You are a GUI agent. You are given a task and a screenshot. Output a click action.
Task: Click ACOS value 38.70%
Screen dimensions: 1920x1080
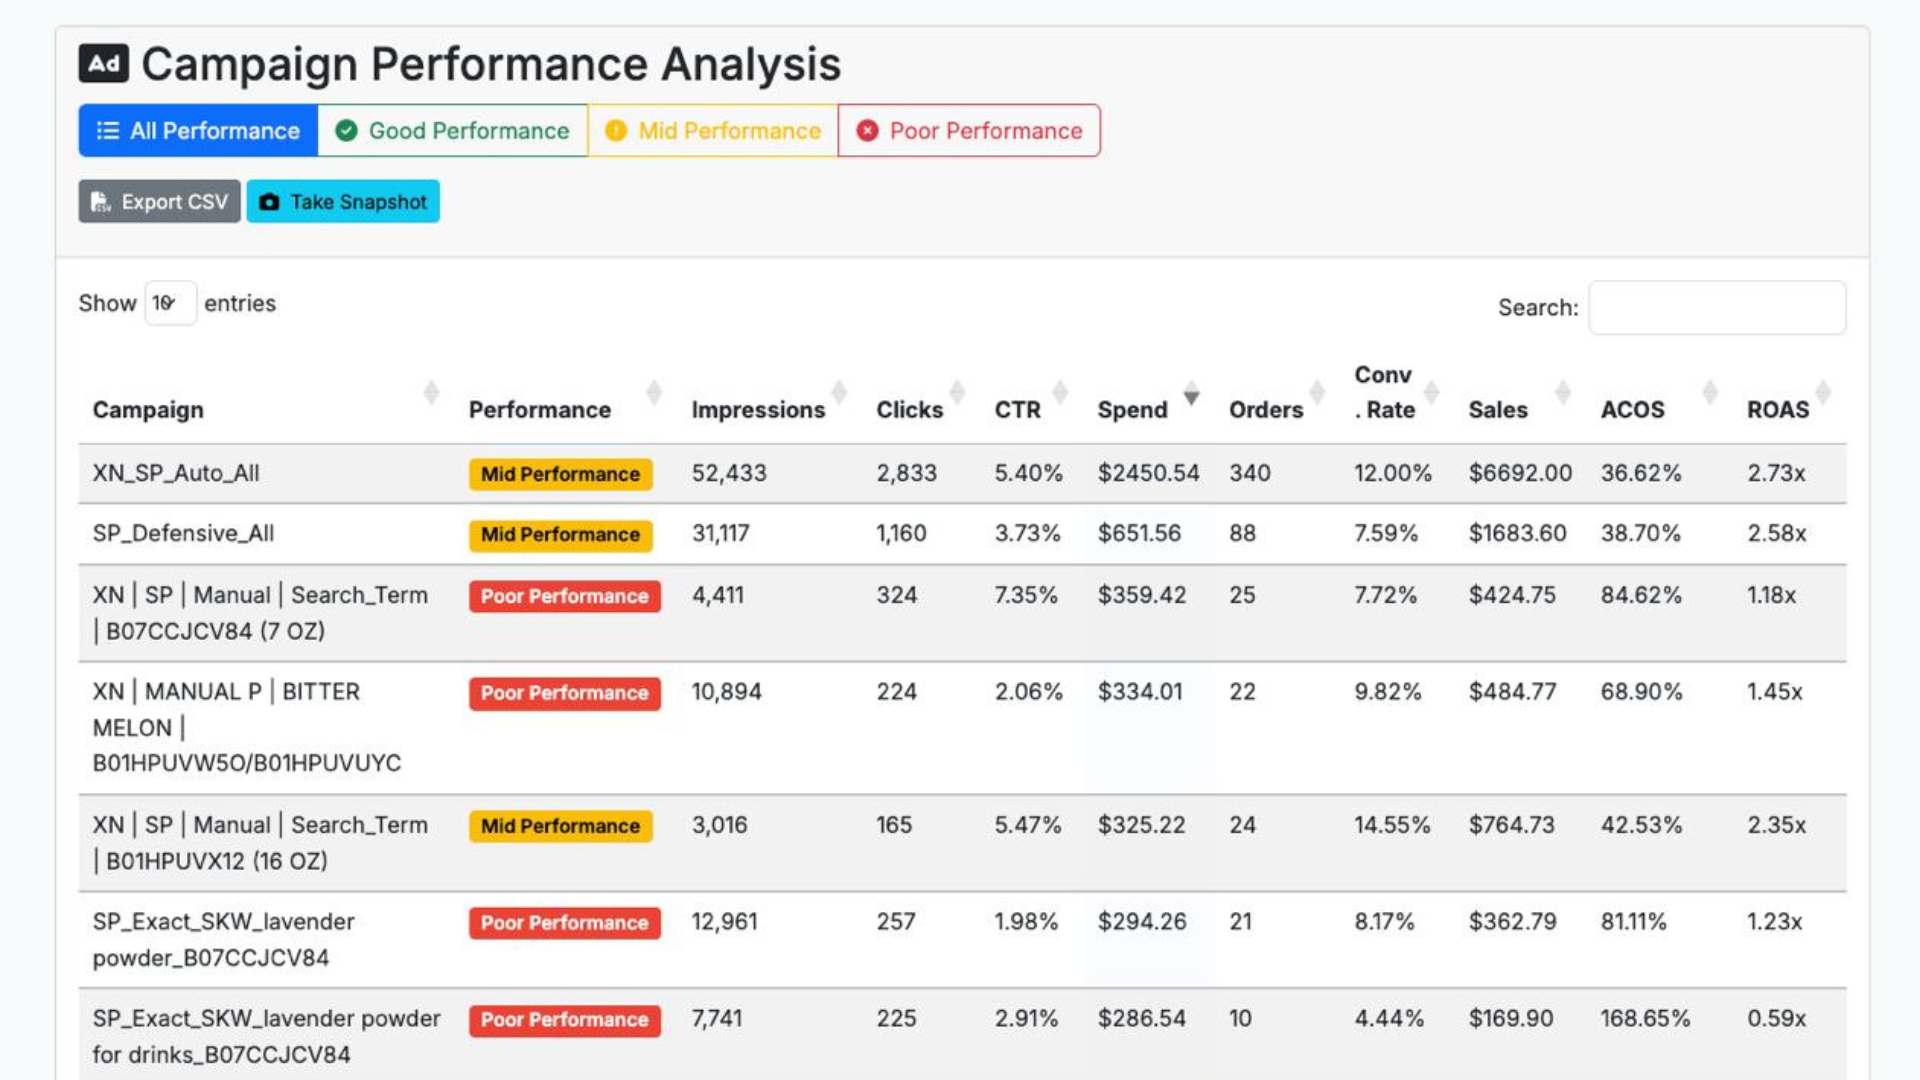pos(1640,533)
